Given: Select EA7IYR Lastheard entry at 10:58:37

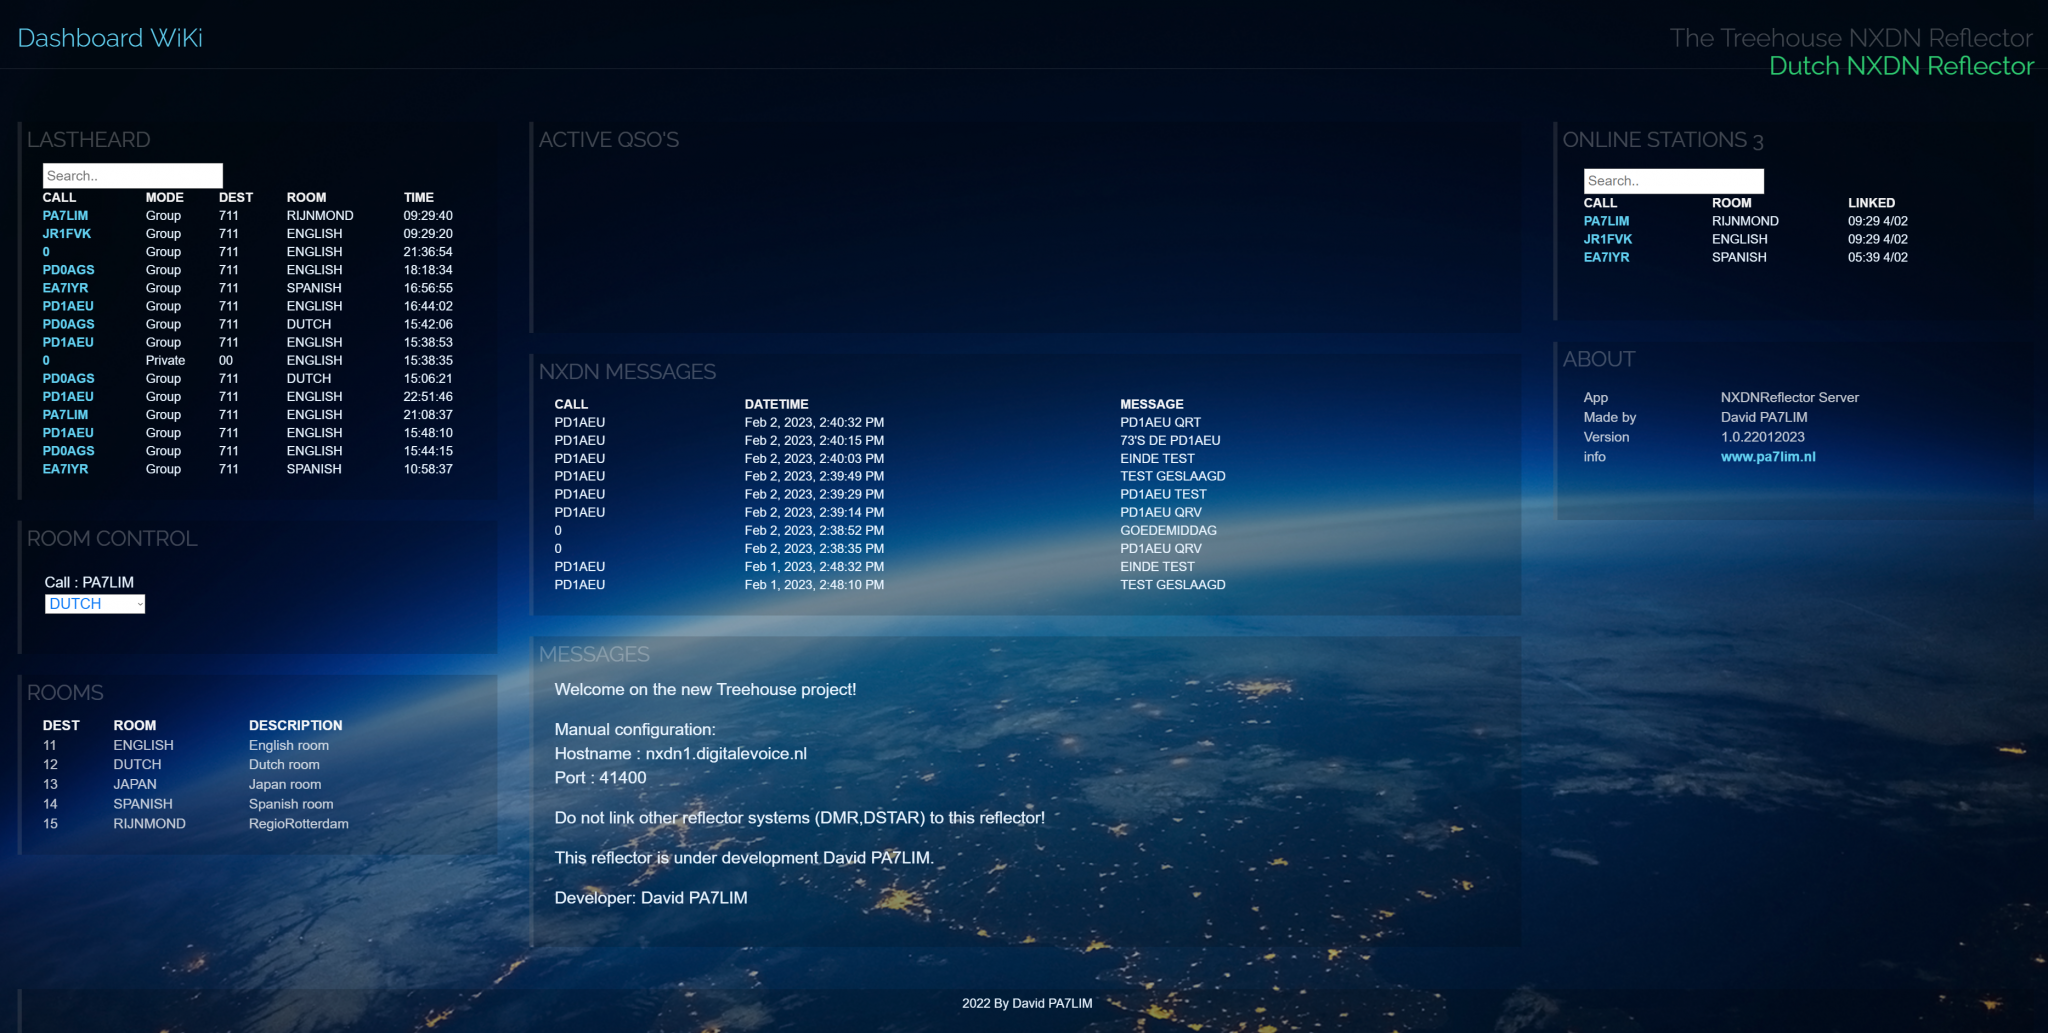Looking at the screenshot, I should coord(65,469).
